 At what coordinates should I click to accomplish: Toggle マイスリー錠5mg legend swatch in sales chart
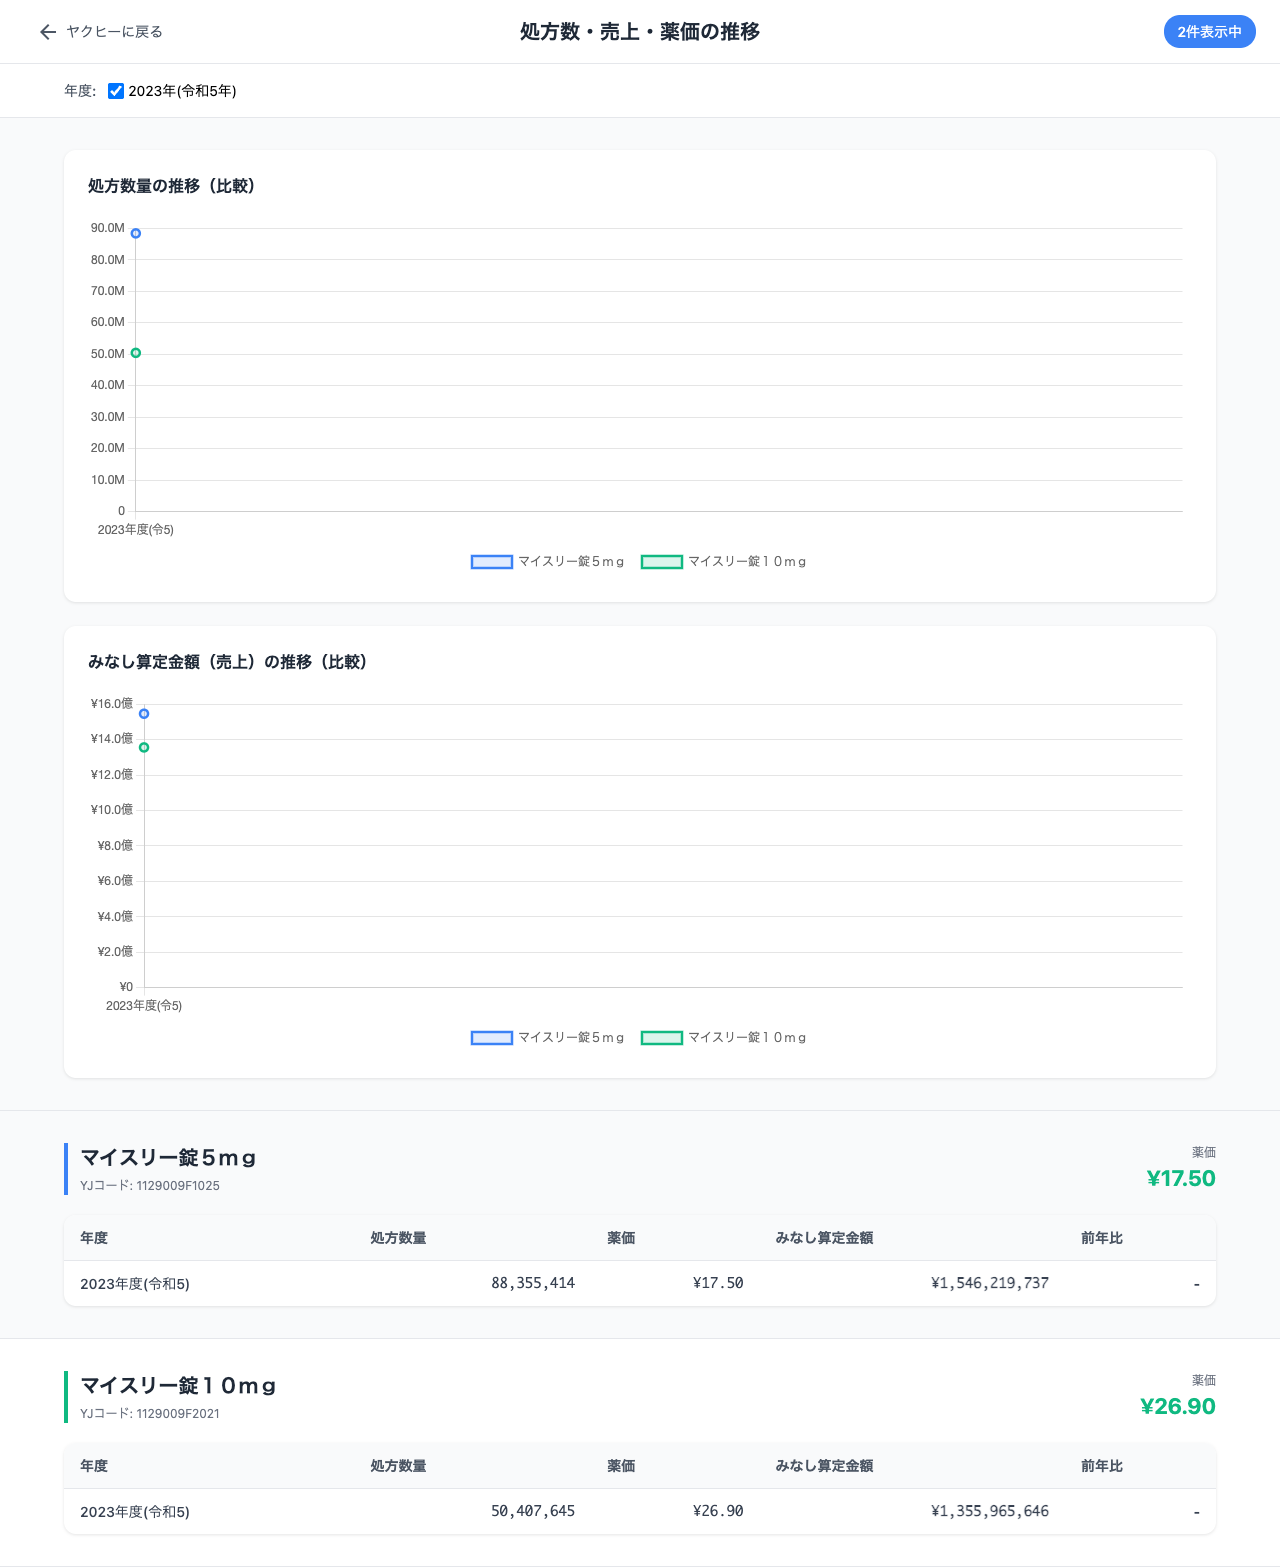(x=492, y=1038)
